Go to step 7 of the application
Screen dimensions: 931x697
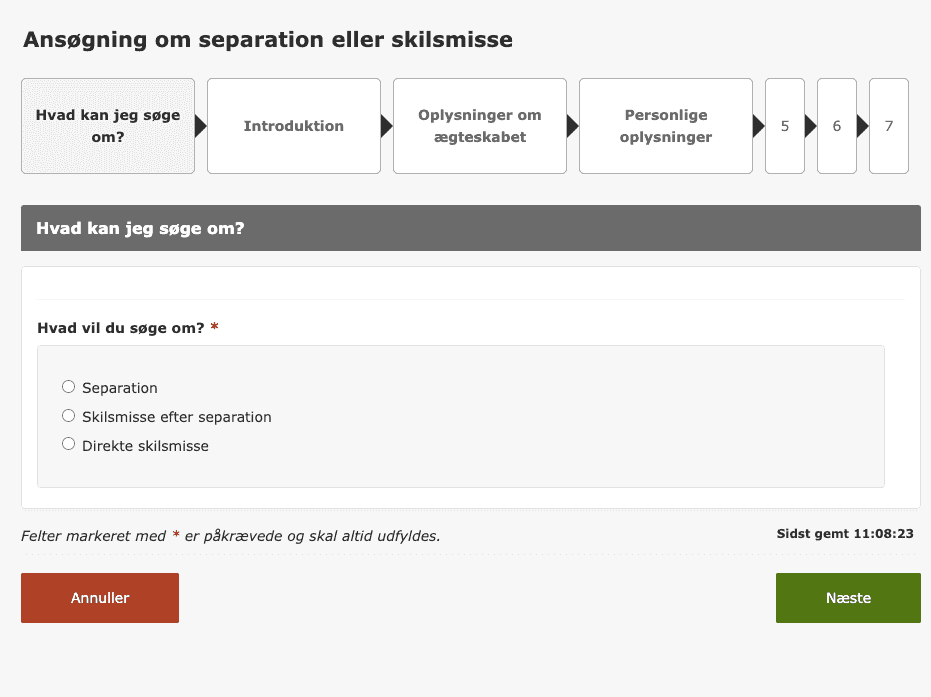click(x=888, y=126)
